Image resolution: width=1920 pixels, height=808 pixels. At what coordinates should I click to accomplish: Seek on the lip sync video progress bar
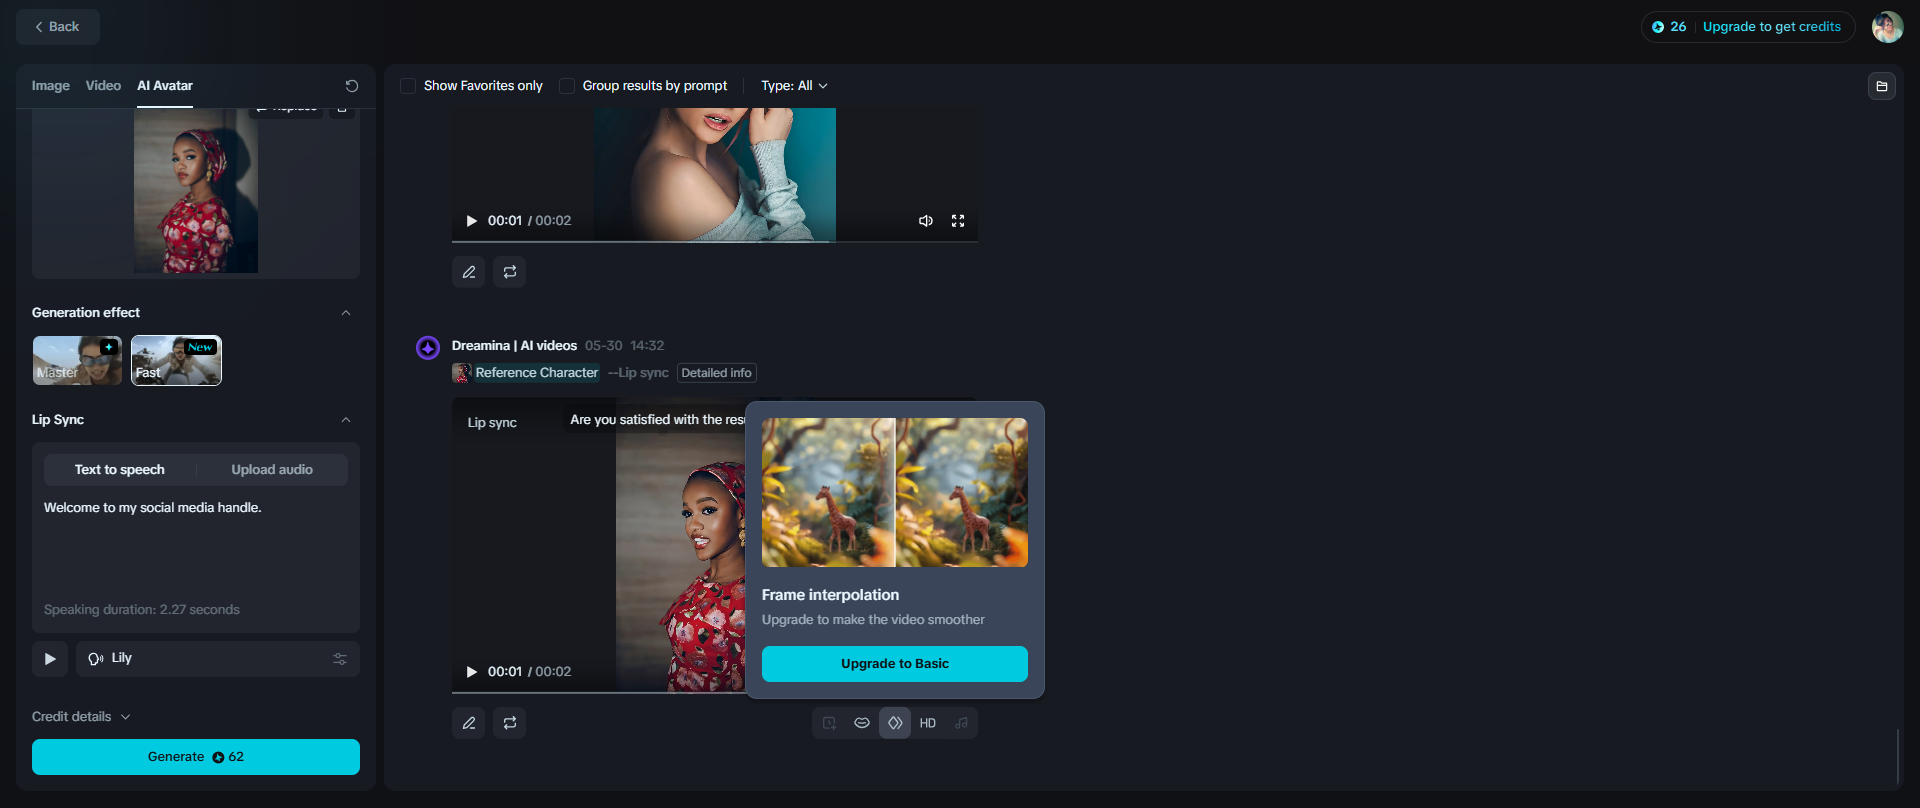point(598,692)
